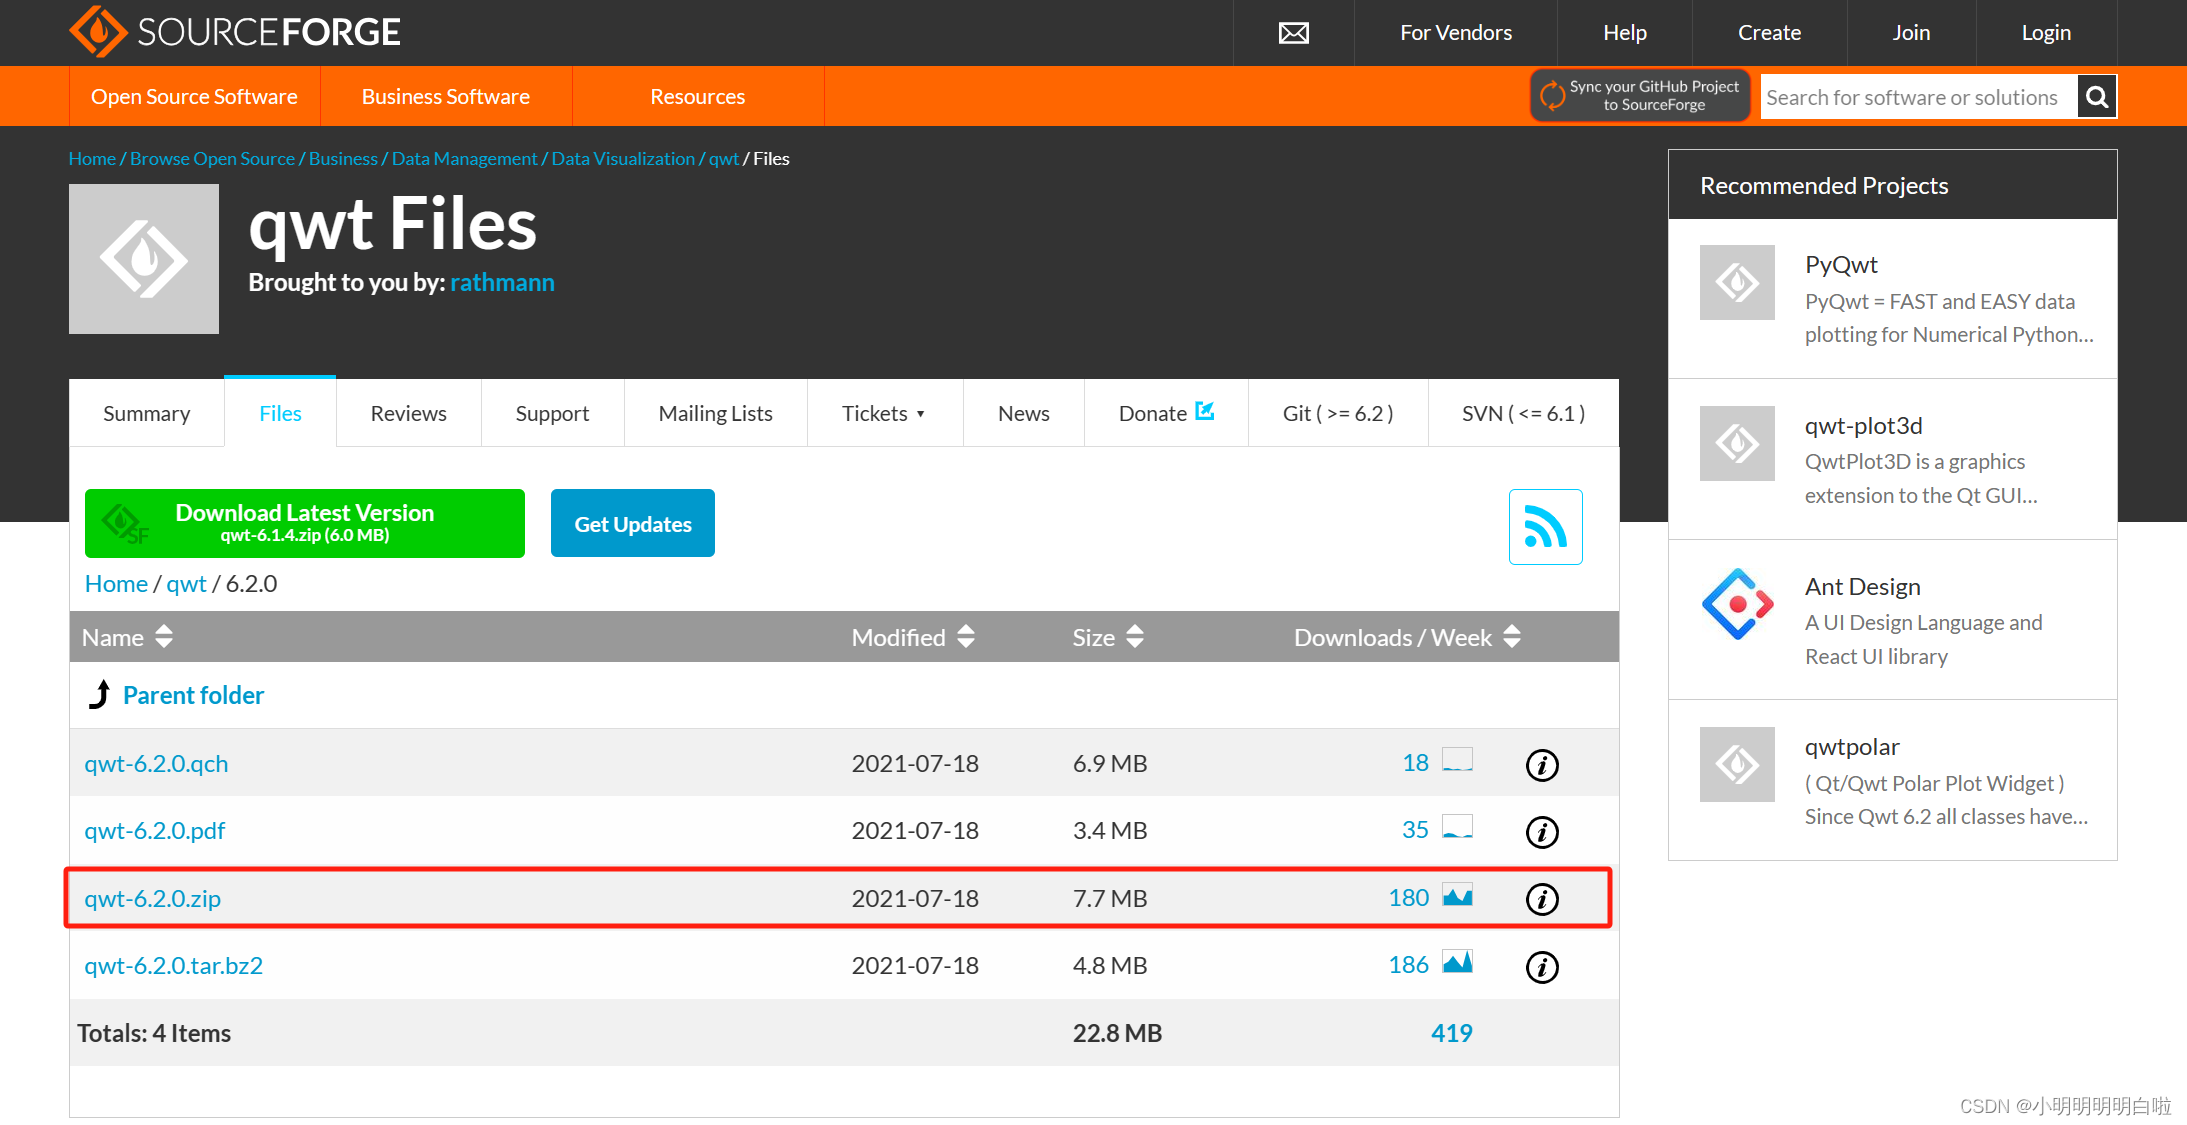Image resolution: width=2187 pixels, height=1125 pixels.
Task: Click download stats chart for qwt-6.2.0.pdf
Action: point(1457,828)
